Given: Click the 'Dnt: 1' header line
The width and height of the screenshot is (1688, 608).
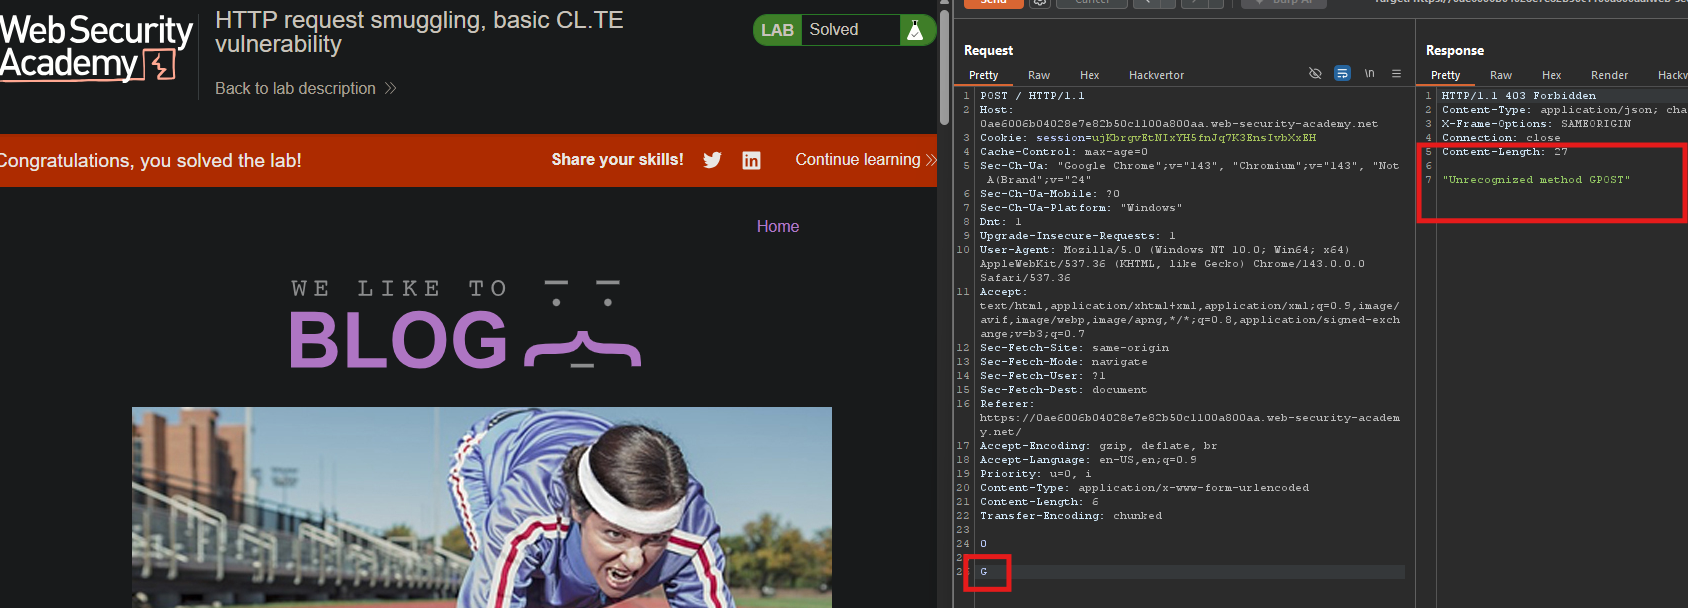Looking at the screenshot, I should tap(1001, 222).
